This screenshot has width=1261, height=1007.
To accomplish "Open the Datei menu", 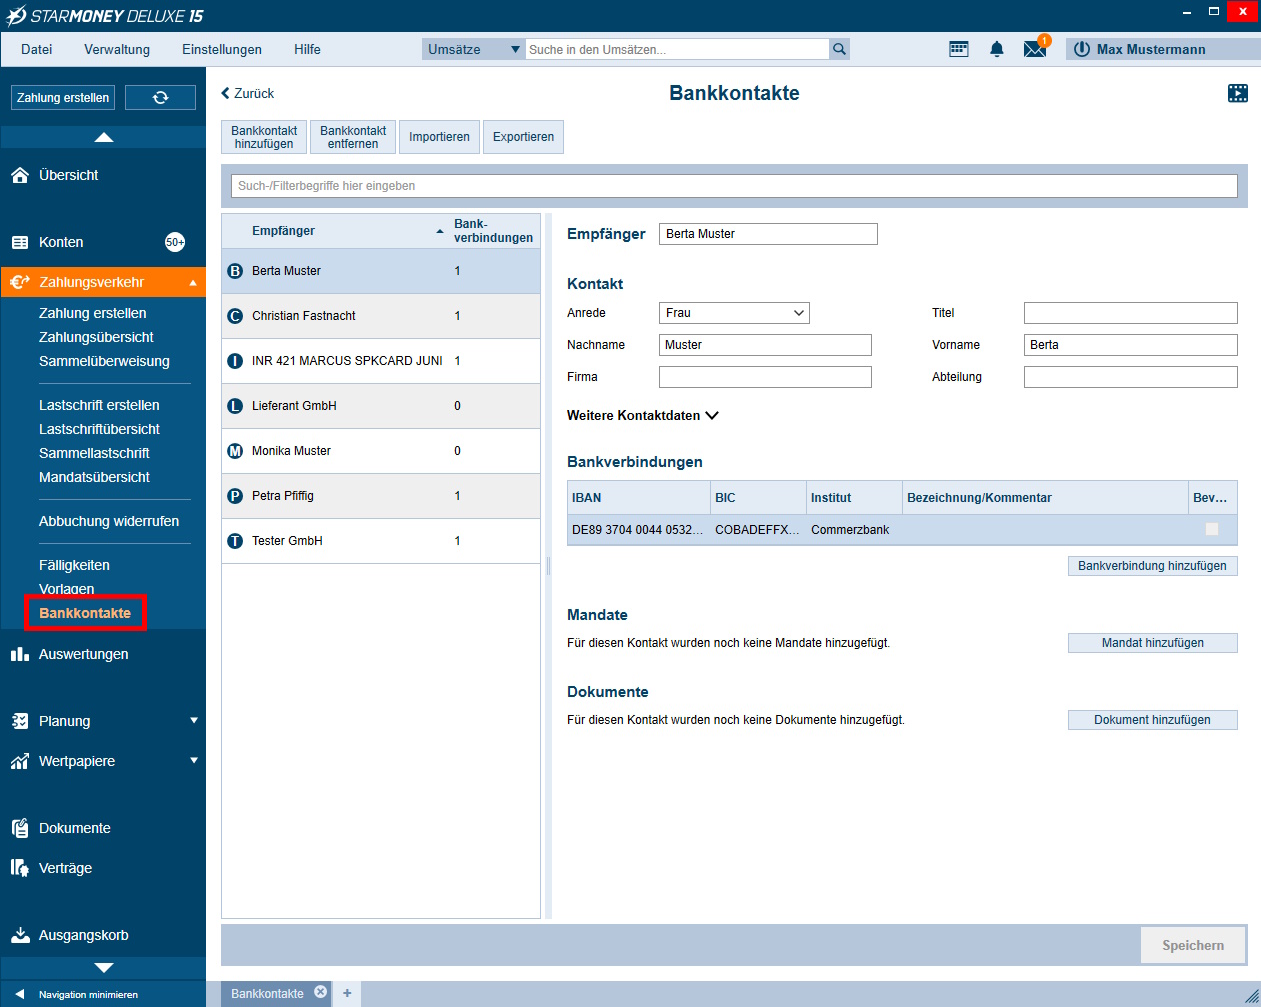I will [37, 49].
